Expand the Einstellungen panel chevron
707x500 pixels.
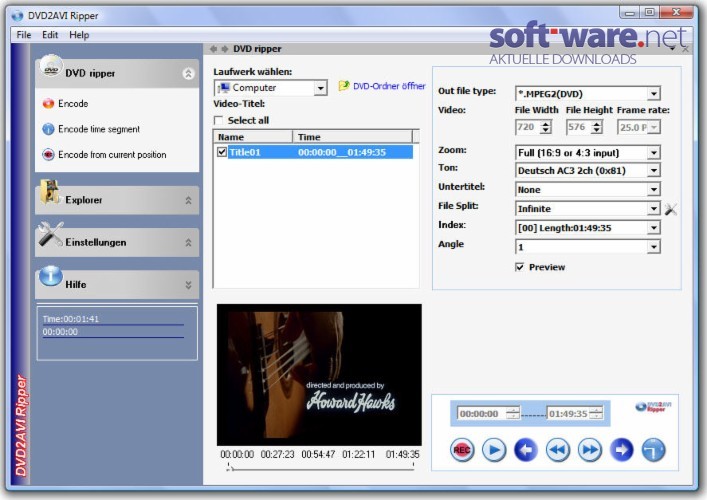[188, 243]
